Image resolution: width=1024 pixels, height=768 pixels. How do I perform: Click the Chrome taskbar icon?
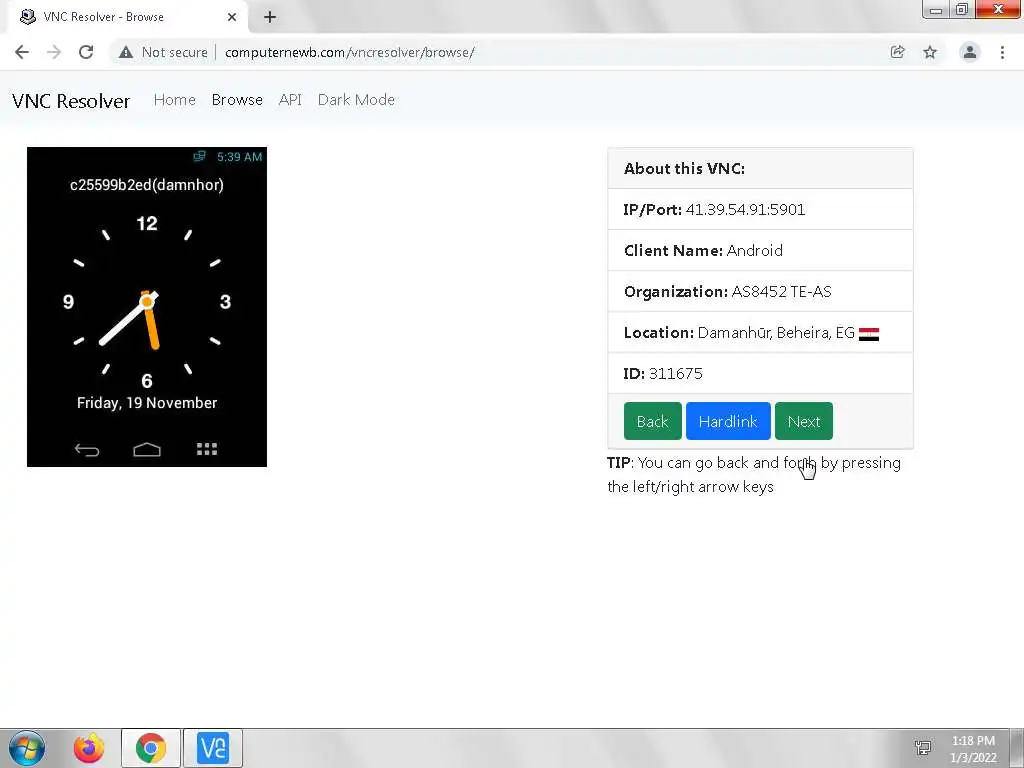151,748
